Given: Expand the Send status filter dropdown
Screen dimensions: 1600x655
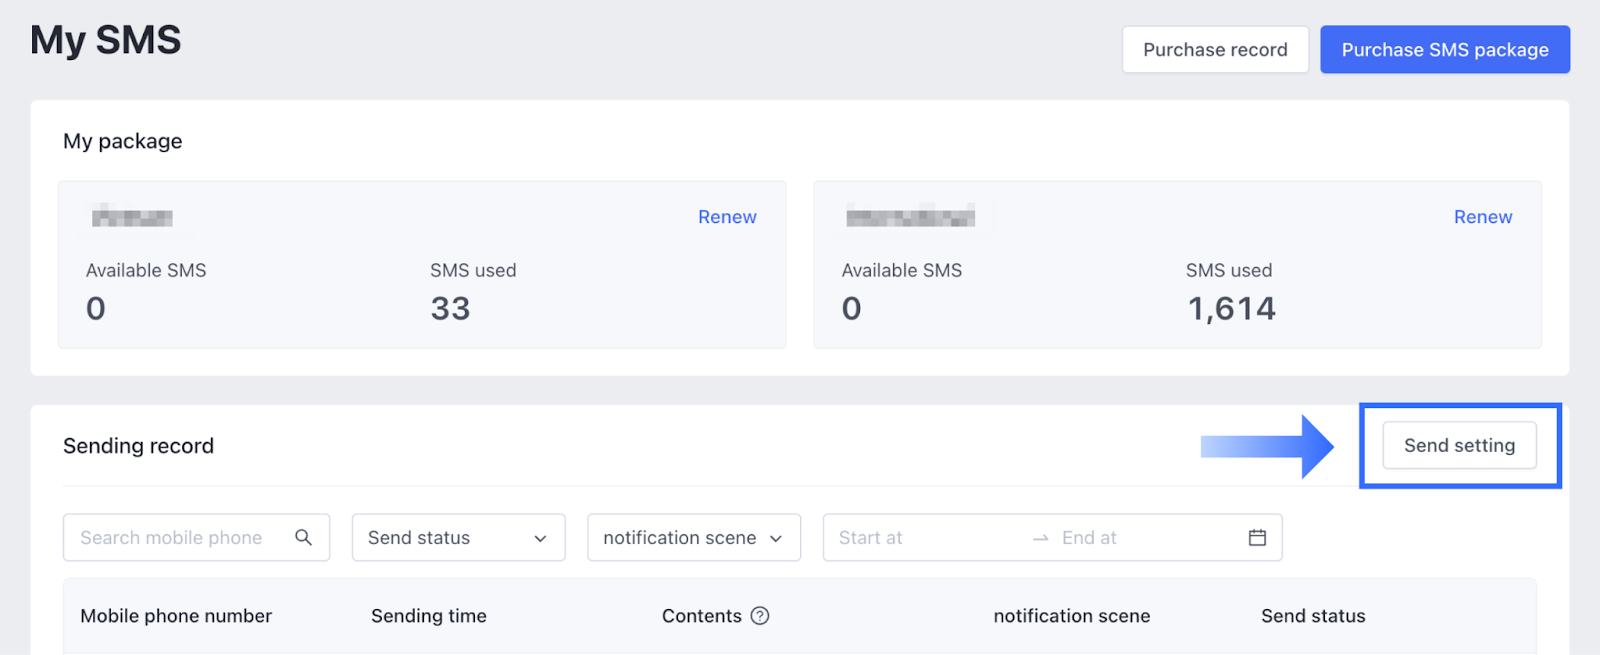Looking at the screenshot, I should (x=458, y=538).
